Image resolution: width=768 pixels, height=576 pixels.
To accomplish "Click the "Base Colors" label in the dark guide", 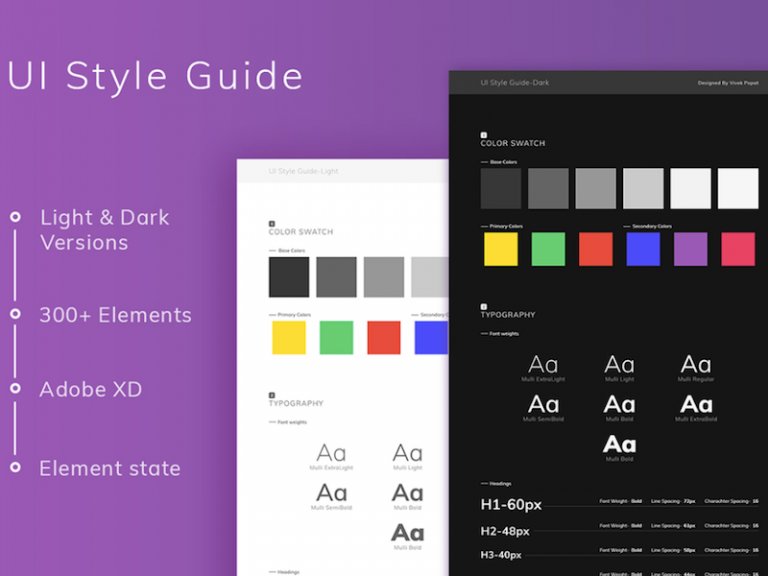I will coord(504,162).
